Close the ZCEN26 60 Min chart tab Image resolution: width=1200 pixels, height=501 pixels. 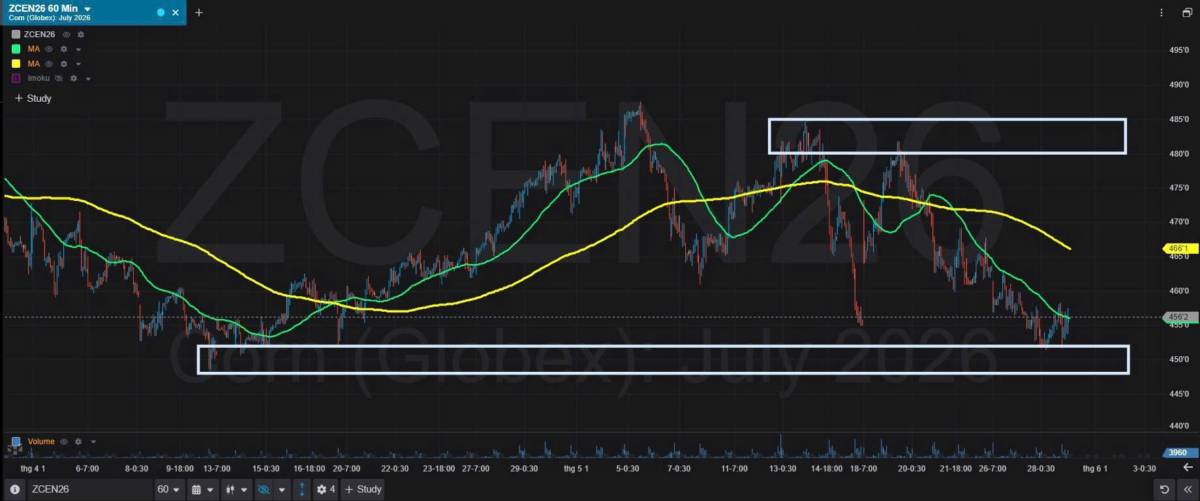coord(176,12)
